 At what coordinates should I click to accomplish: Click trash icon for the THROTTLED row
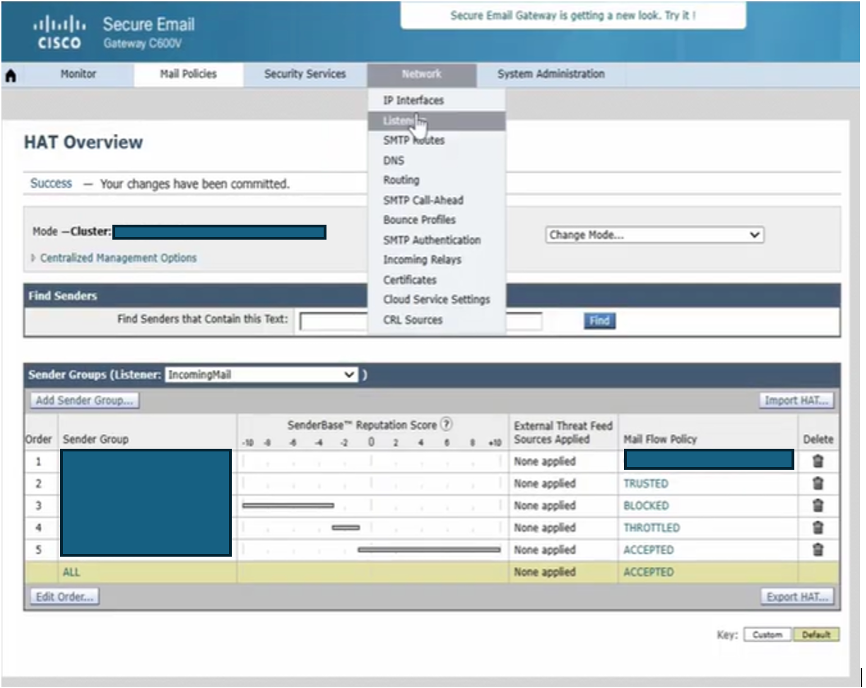click(817, 527)
